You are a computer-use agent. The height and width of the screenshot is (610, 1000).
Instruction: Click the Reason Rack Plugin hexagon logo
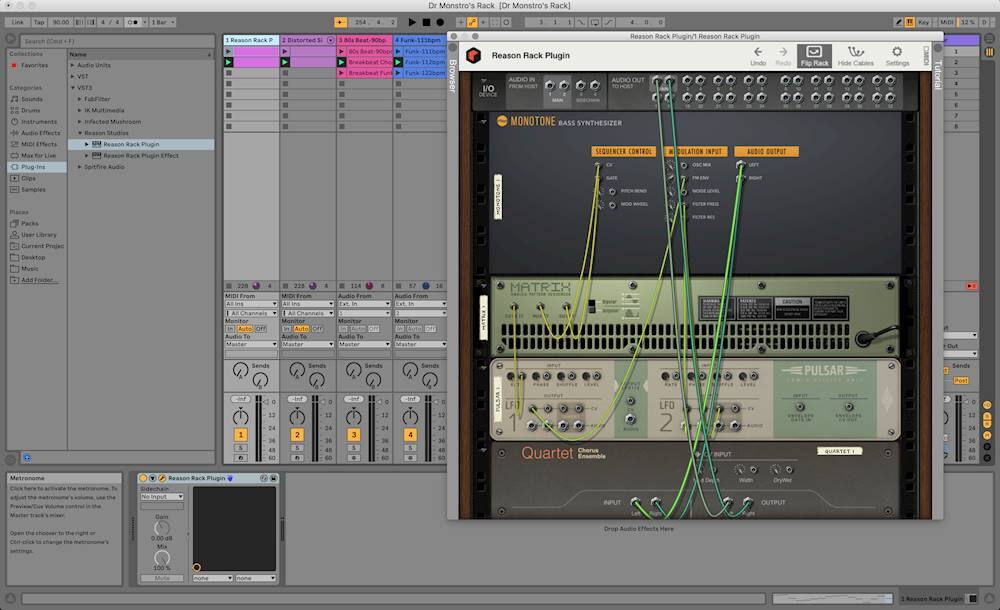click(473, 56)
